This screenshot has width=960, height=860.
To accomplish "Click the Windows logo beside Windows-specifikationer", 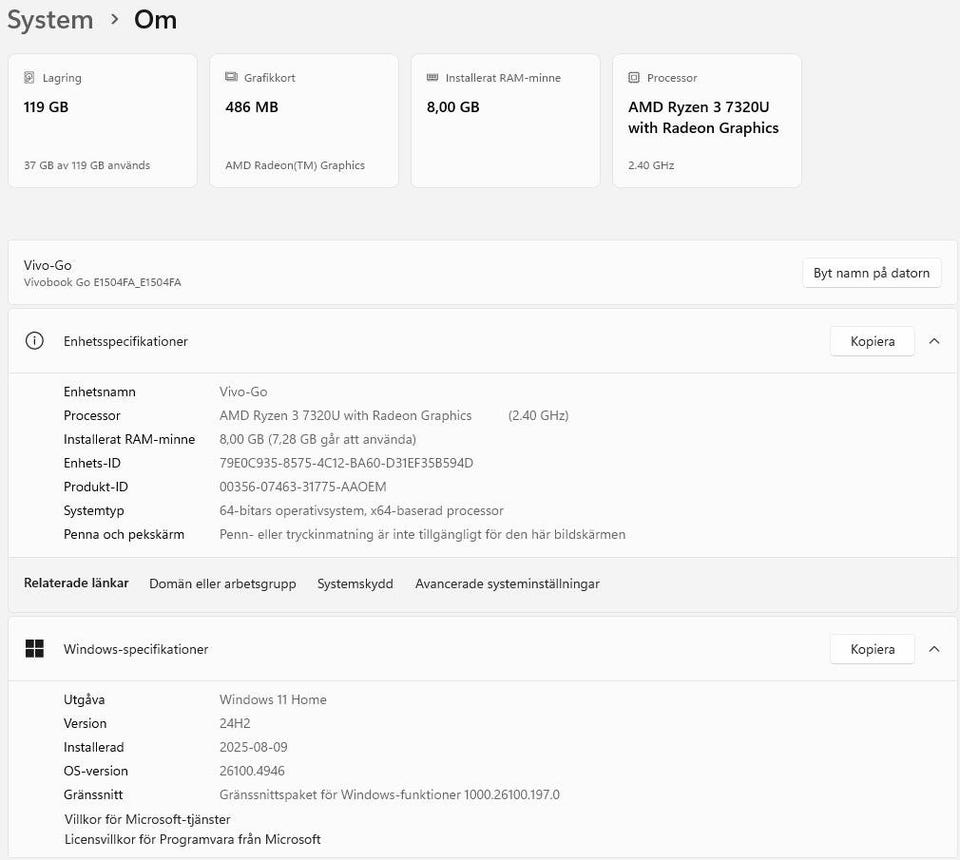I will [35, 649].
